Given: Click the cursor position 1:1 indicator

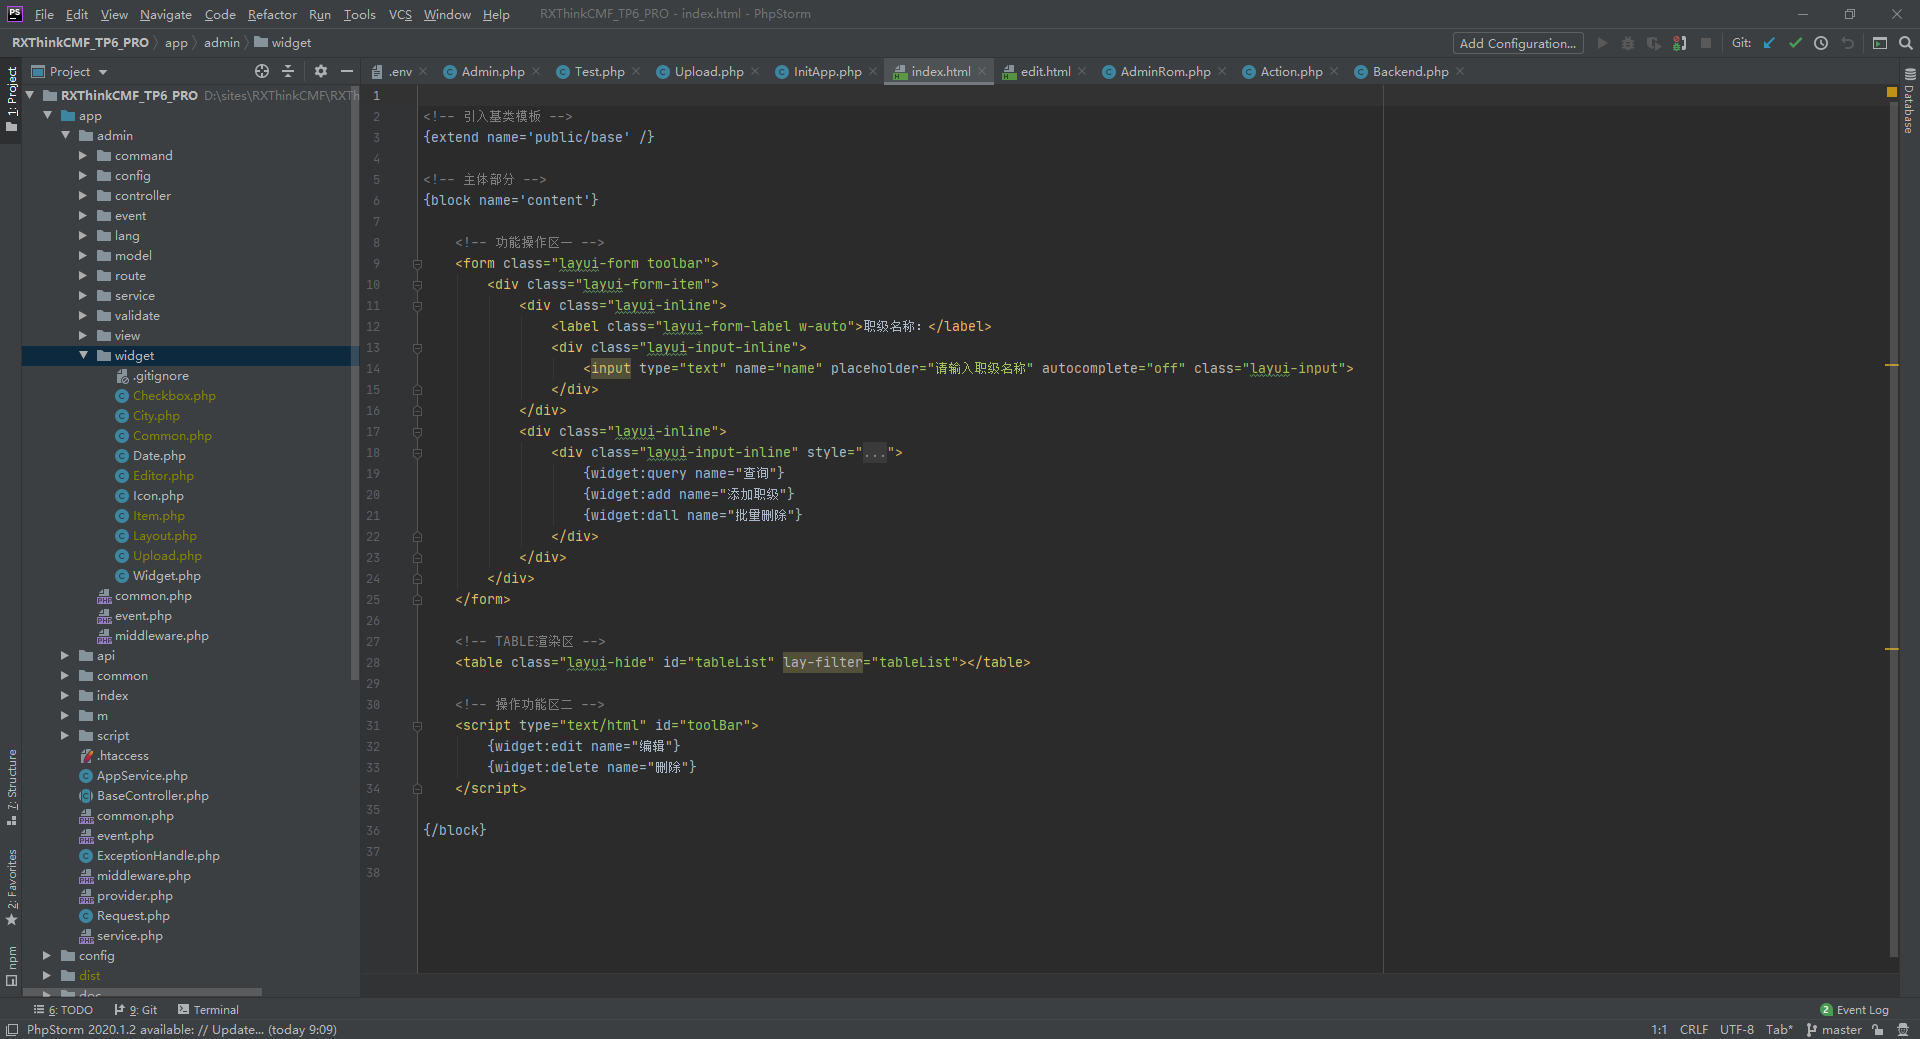Looking at the screenshot, I should pyautogui.click(x=1659, y=1029).
